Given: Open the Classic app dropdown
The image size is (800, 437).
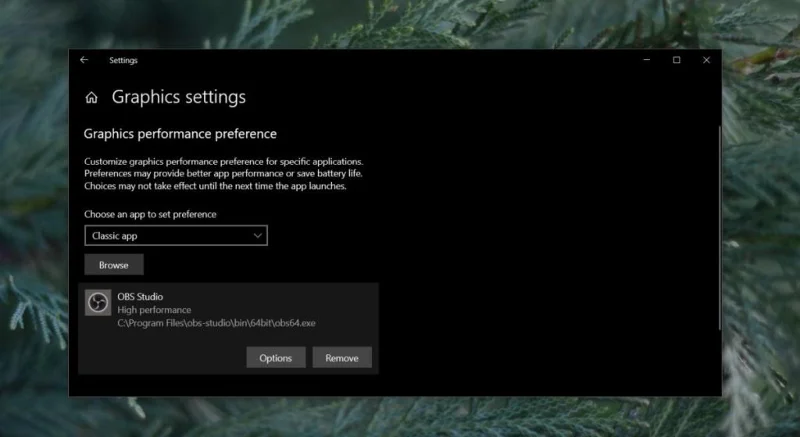Looking at the screenshot, I should 176,236.
